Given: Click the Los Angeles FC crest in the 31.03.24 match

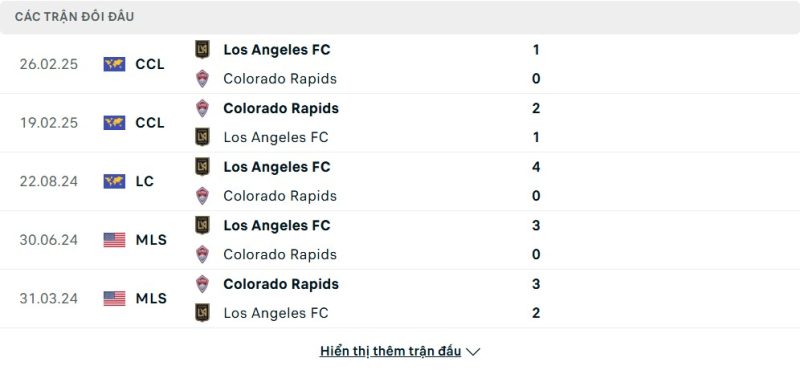Looking at the screenshot, I should pyautogui.click(x=203, y=313).
